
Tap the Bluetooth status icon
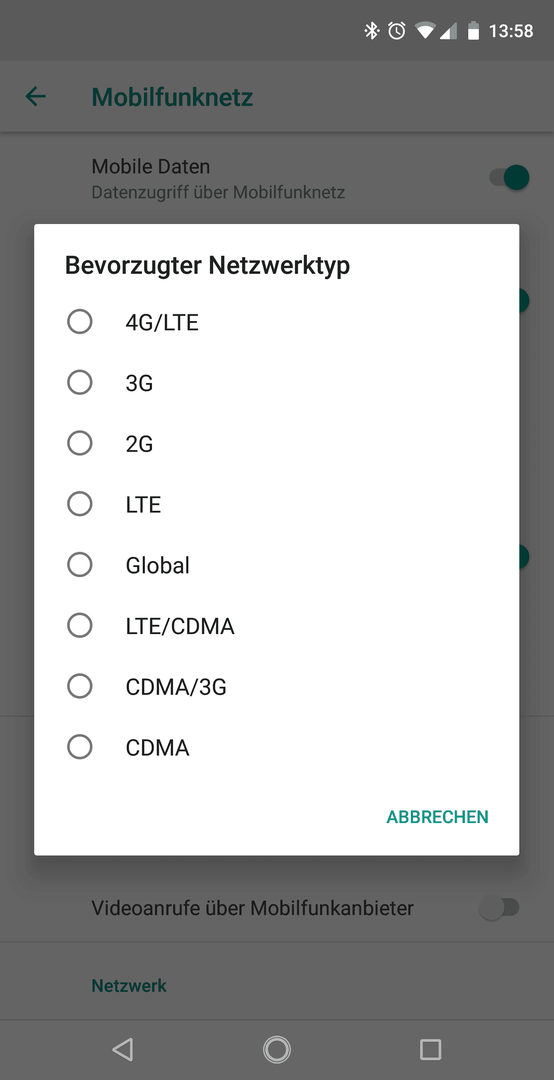[372, 30]
